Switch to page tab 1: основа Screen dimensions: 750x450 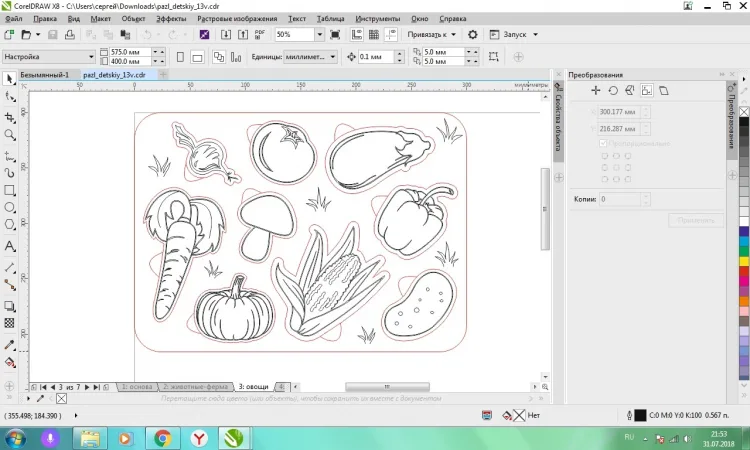click(x=137, y=386)
